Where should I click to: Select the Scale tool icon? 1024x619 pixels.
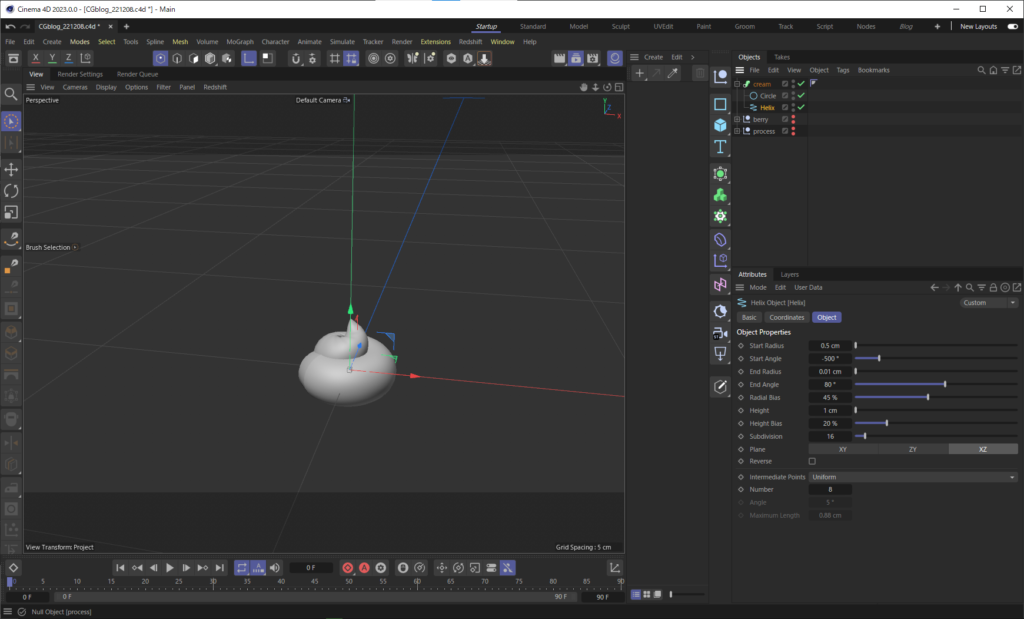coord(10,212)
